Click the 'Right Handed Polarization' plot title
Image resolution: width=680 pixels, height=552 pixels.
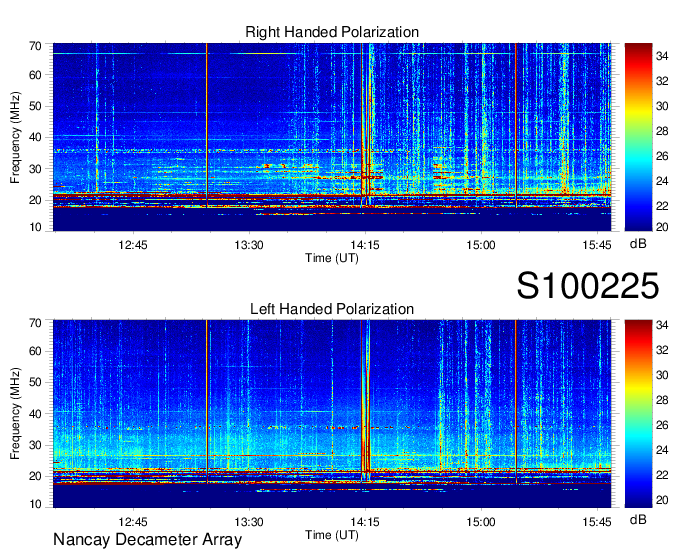click(332, 32)
